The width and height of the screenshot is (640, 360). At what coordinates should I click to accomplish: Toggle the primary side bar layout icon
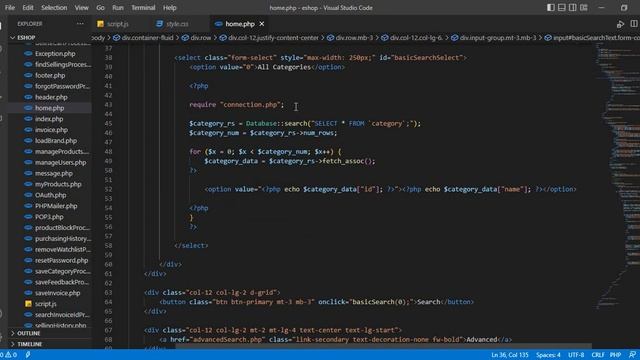551,7
